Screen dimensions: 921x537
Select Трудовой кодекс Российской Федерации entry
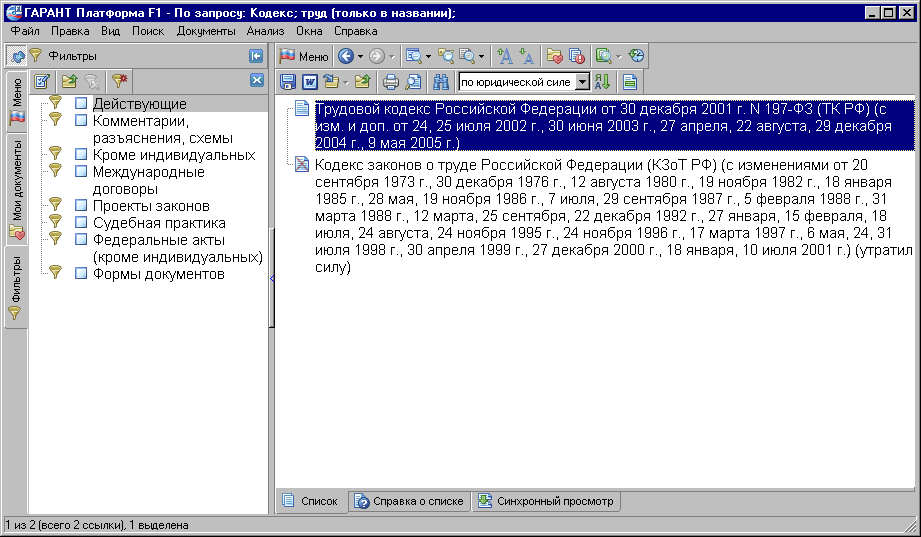point(614,126)
